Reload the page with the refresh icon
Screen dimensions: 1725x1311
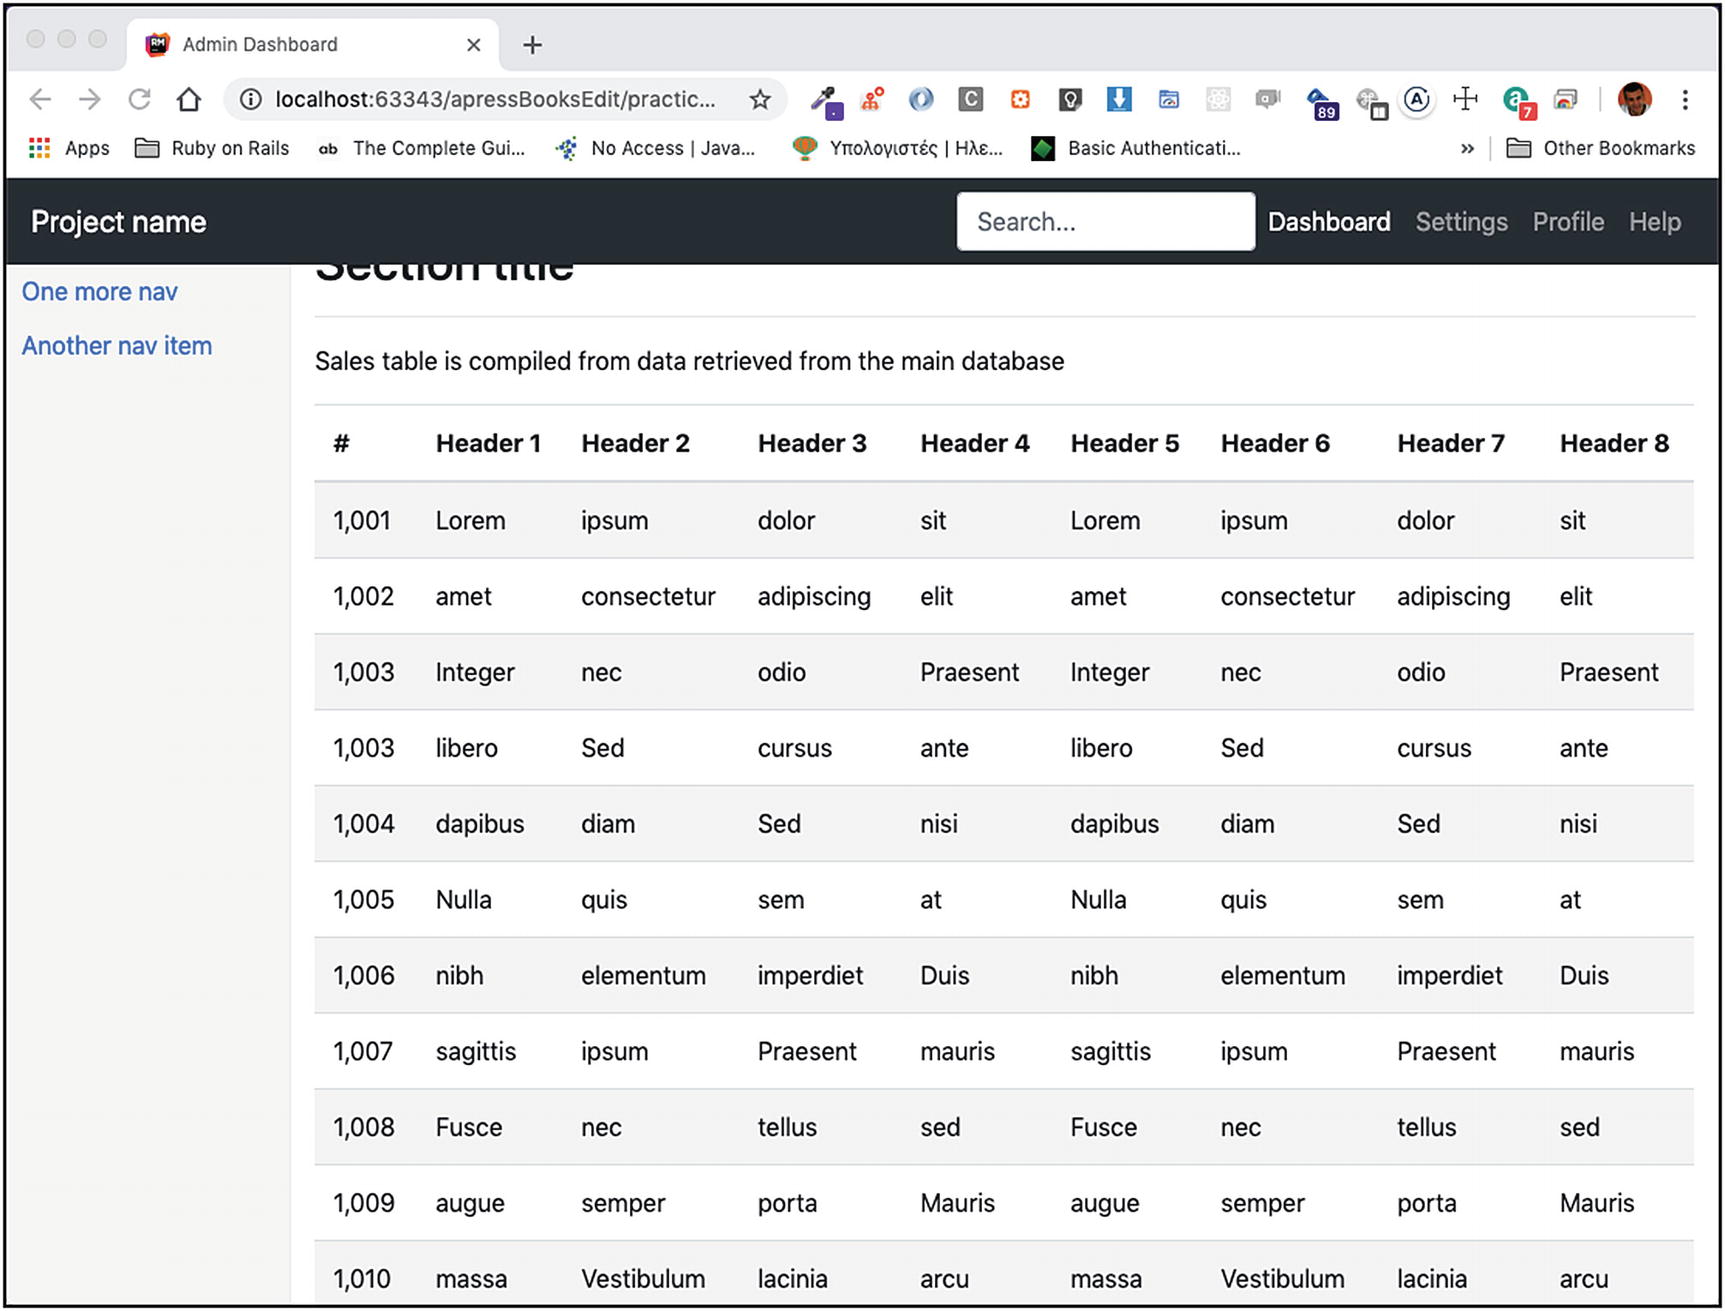(139, 99)
